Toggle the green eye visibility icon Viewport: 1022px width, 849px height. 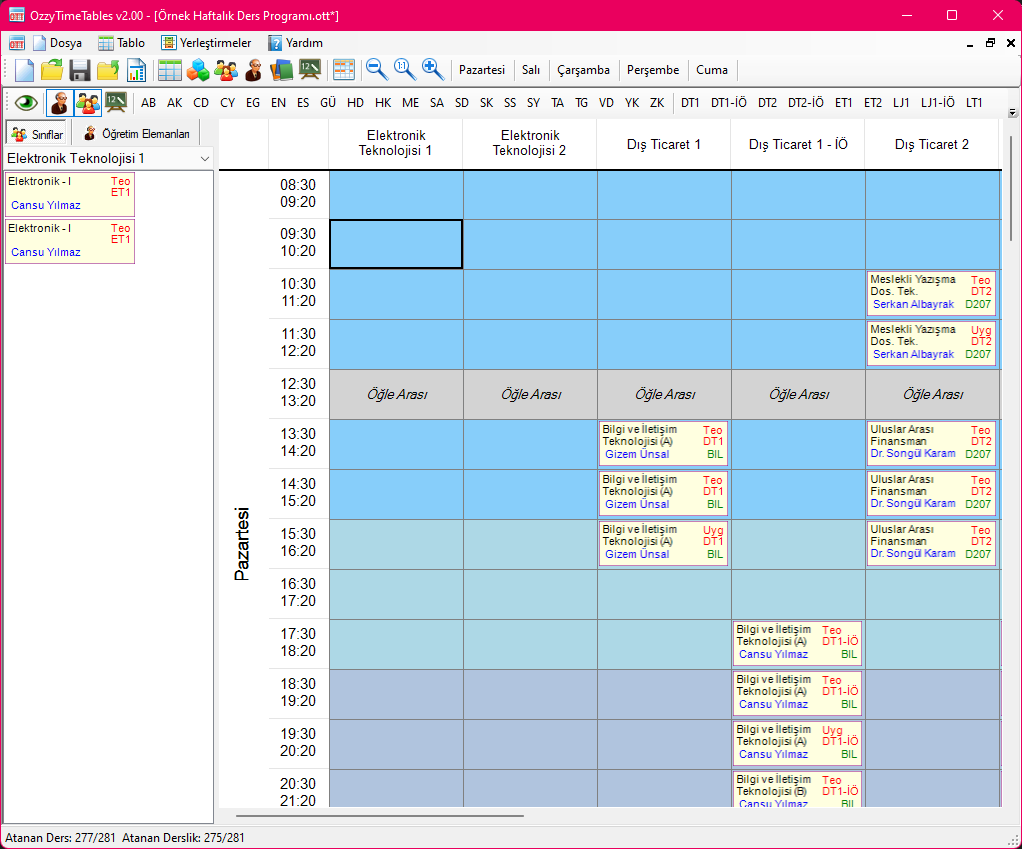coord(25,102)
